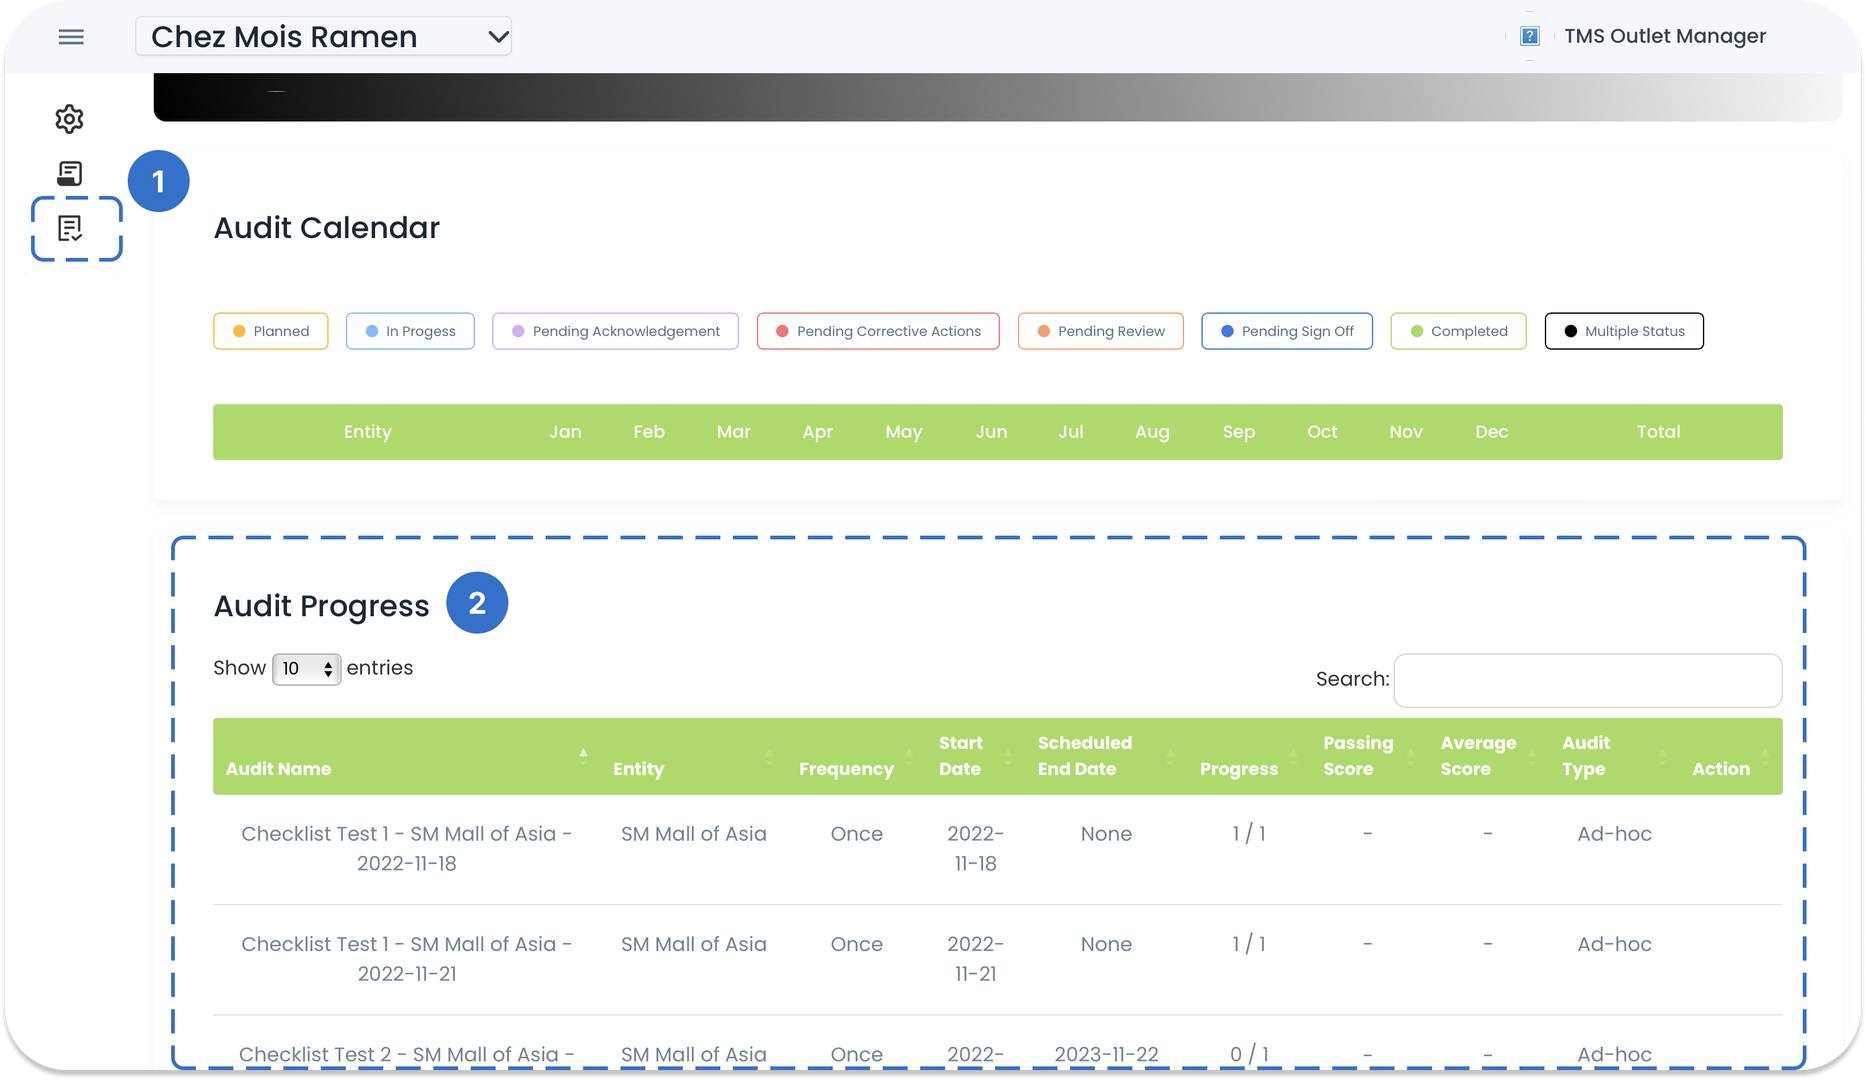The image size is (1866, 1080).
Task: Open the audit checklist sidebar icon
Action: click(70, 229)
